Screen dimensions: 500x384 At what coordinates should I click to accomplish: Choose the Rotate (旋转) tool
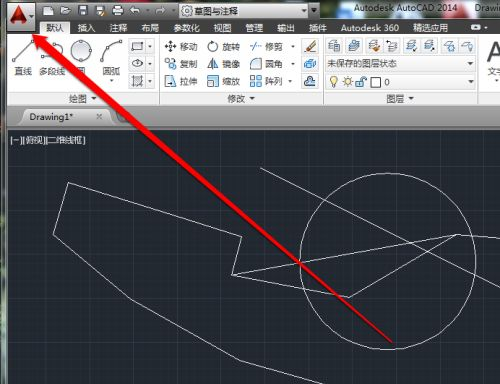pyautogui.click(x=223, y=47)
